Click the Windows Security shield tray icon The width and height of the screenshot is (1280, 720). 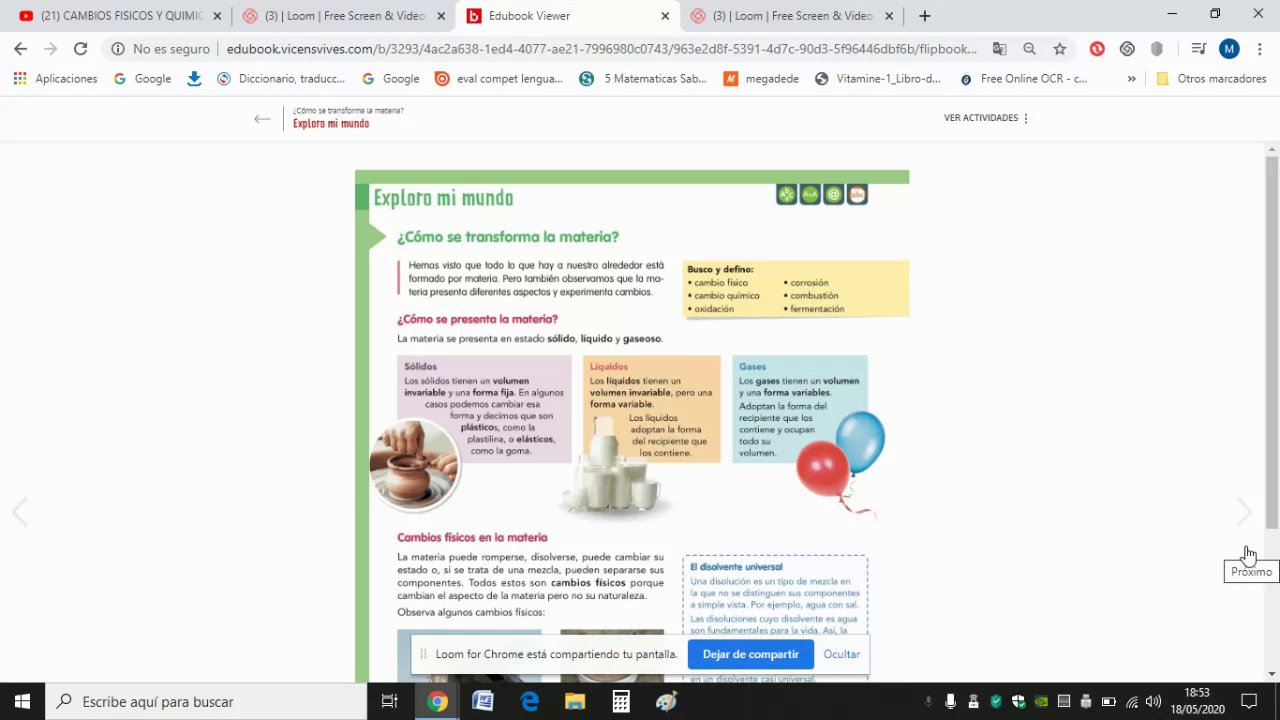point(1018,701)
